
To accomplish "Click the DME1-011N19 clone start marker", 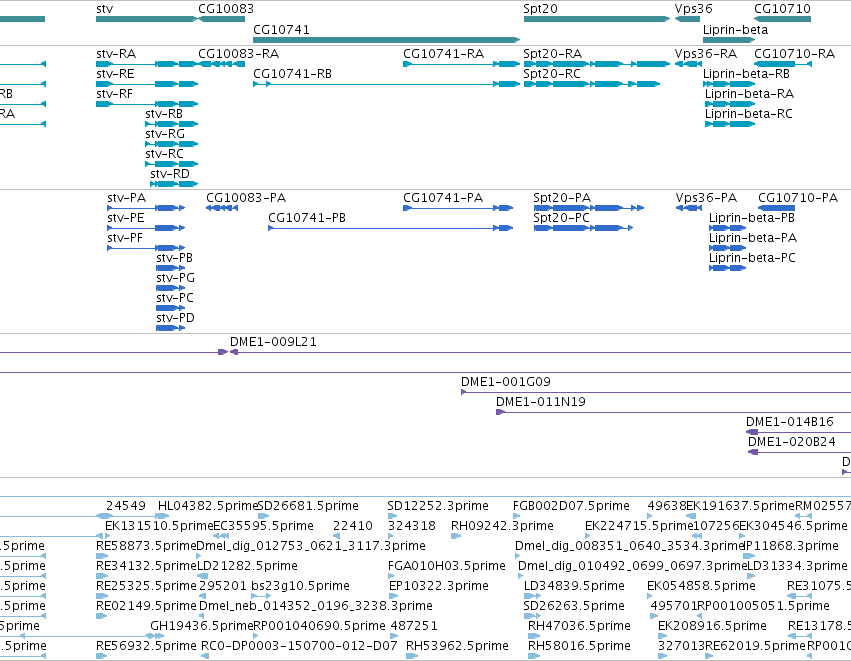I will tap(500, 412).
